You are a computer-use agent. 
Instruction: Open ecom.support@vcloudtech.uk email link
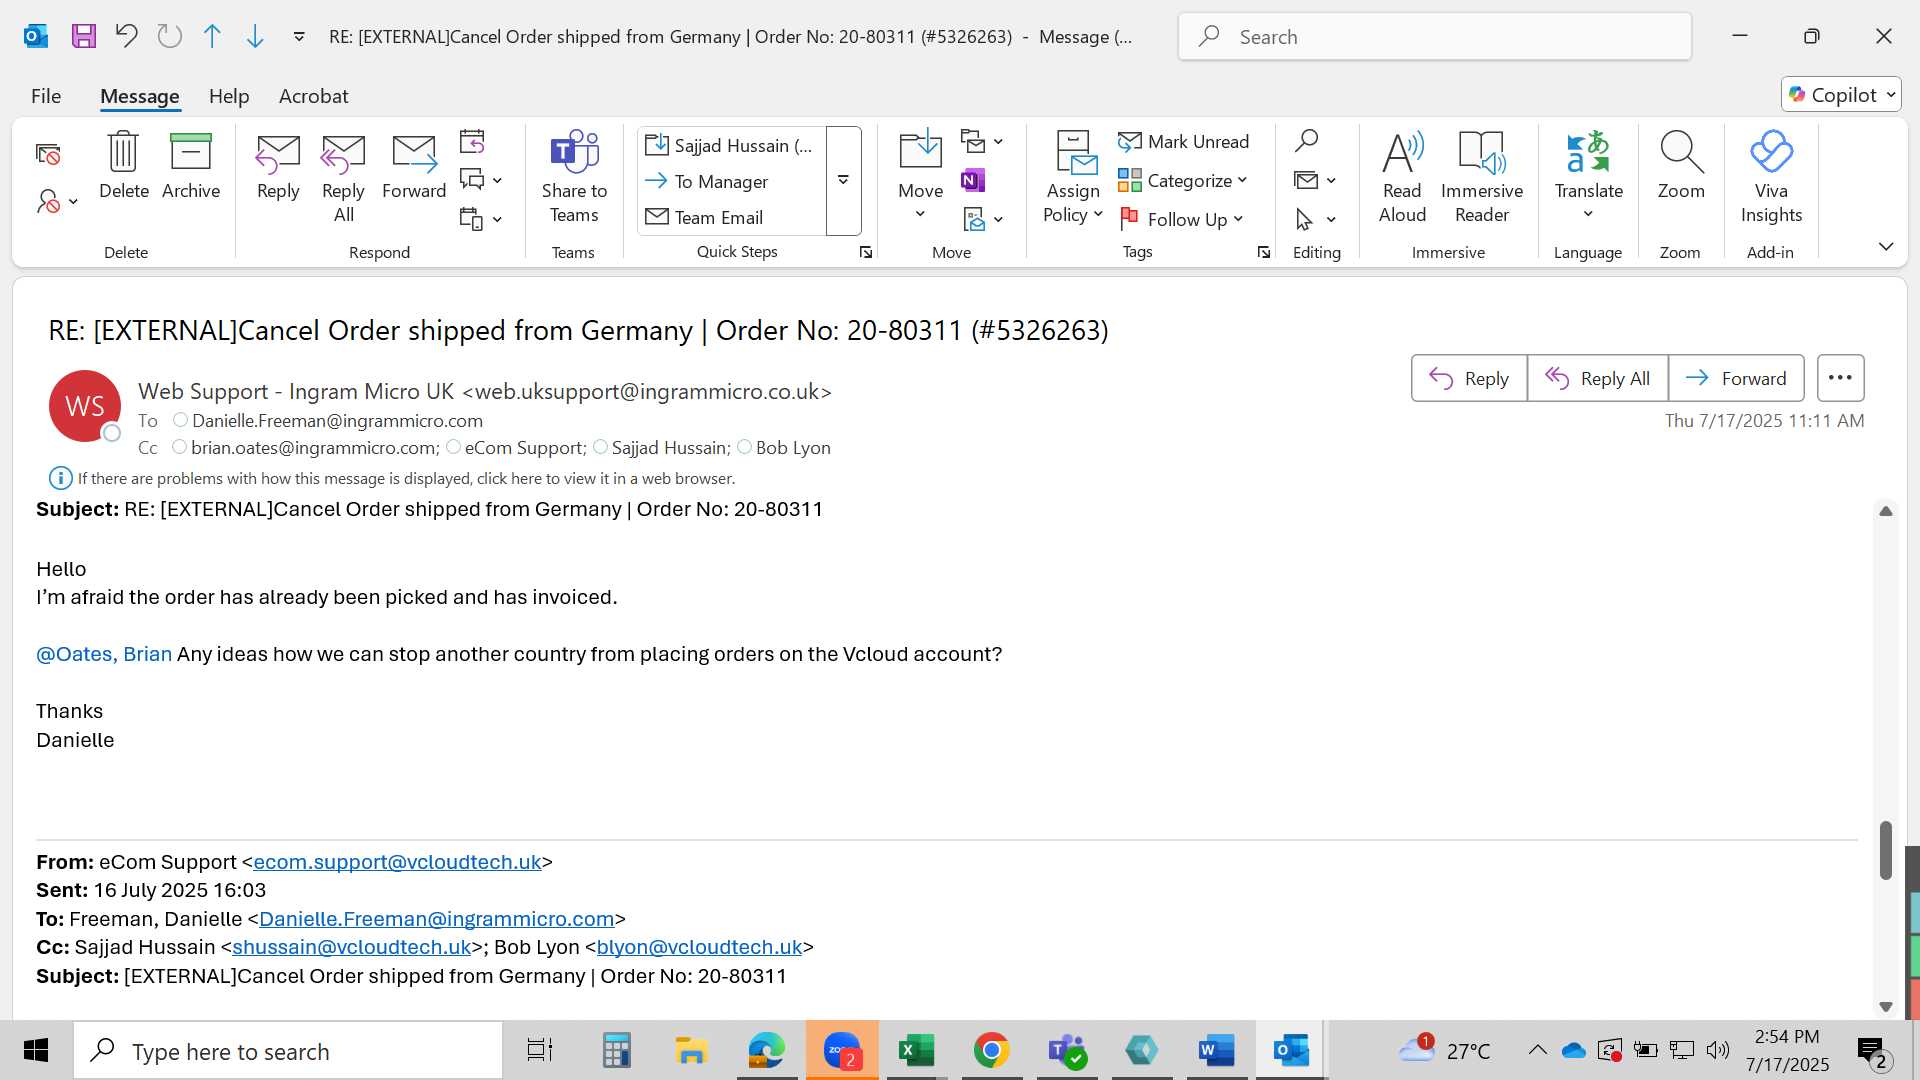tap(397, 862)
